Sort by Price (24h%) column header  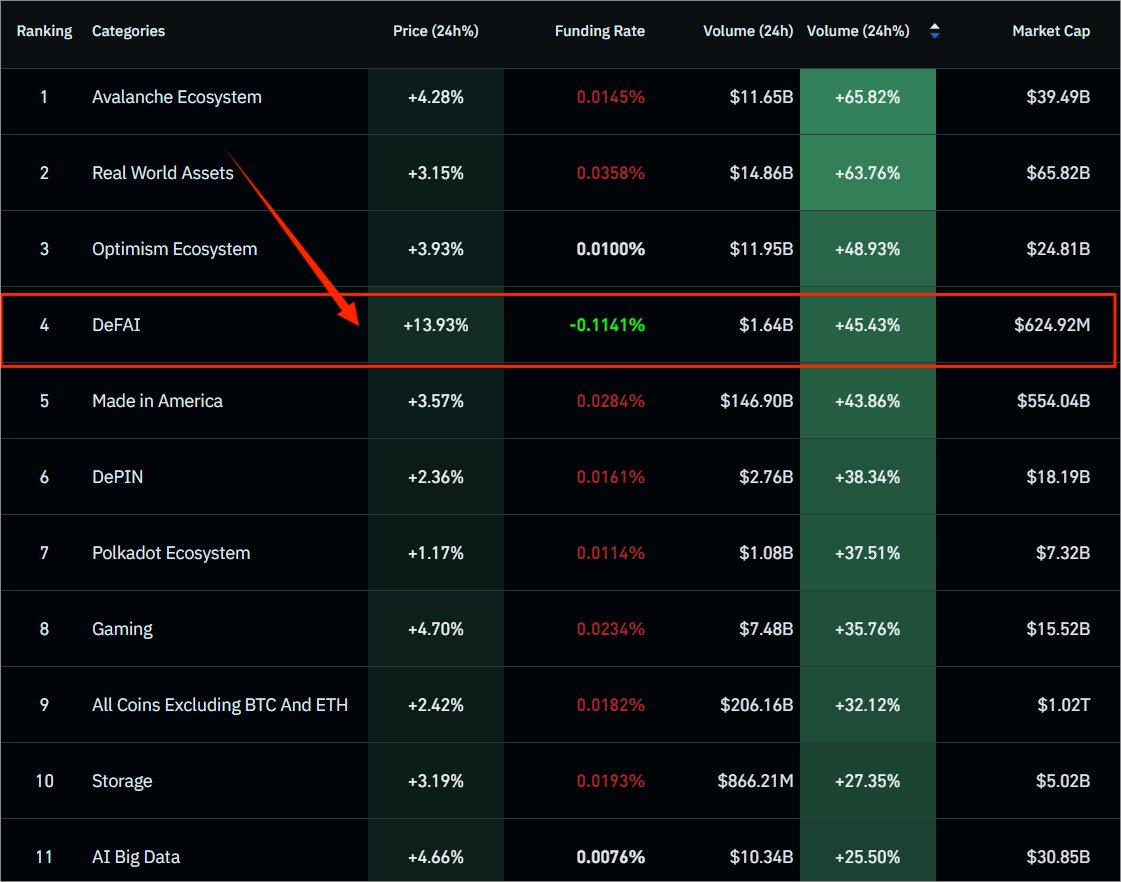(435, 31)
